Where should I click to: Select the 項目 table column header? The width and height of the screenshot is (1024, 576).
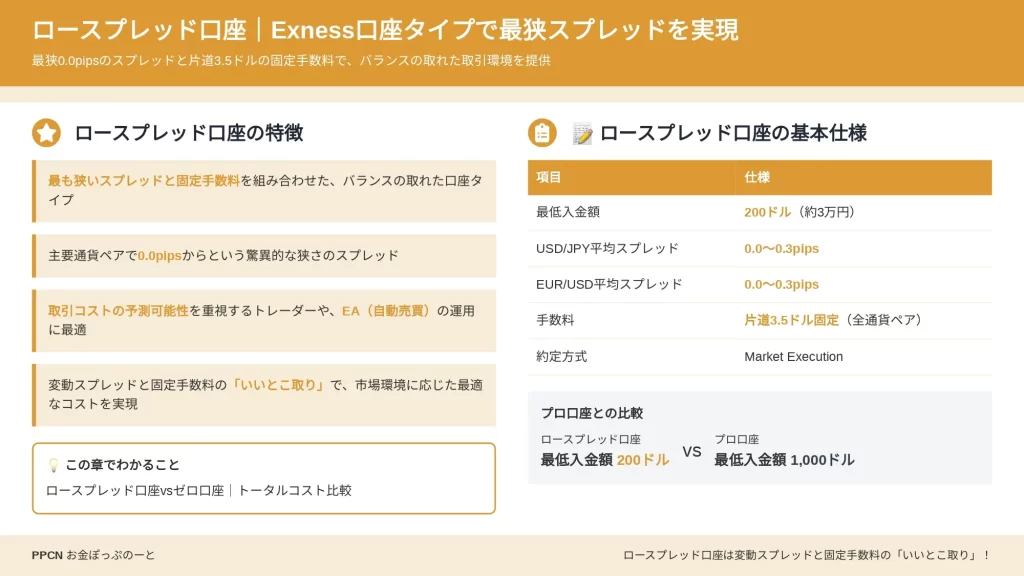pos(632,178)
